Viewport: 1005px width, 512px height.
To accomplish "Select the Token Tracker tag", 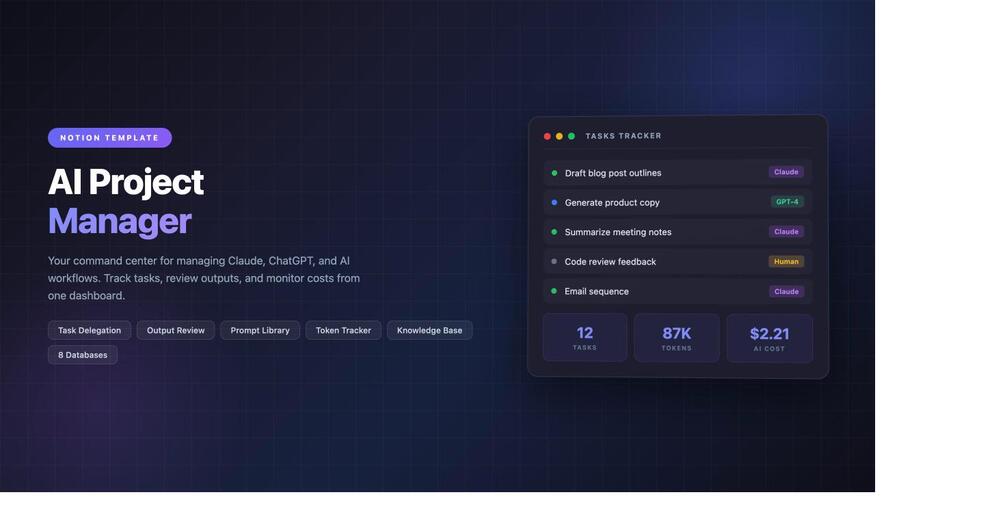I will (344, 331).
